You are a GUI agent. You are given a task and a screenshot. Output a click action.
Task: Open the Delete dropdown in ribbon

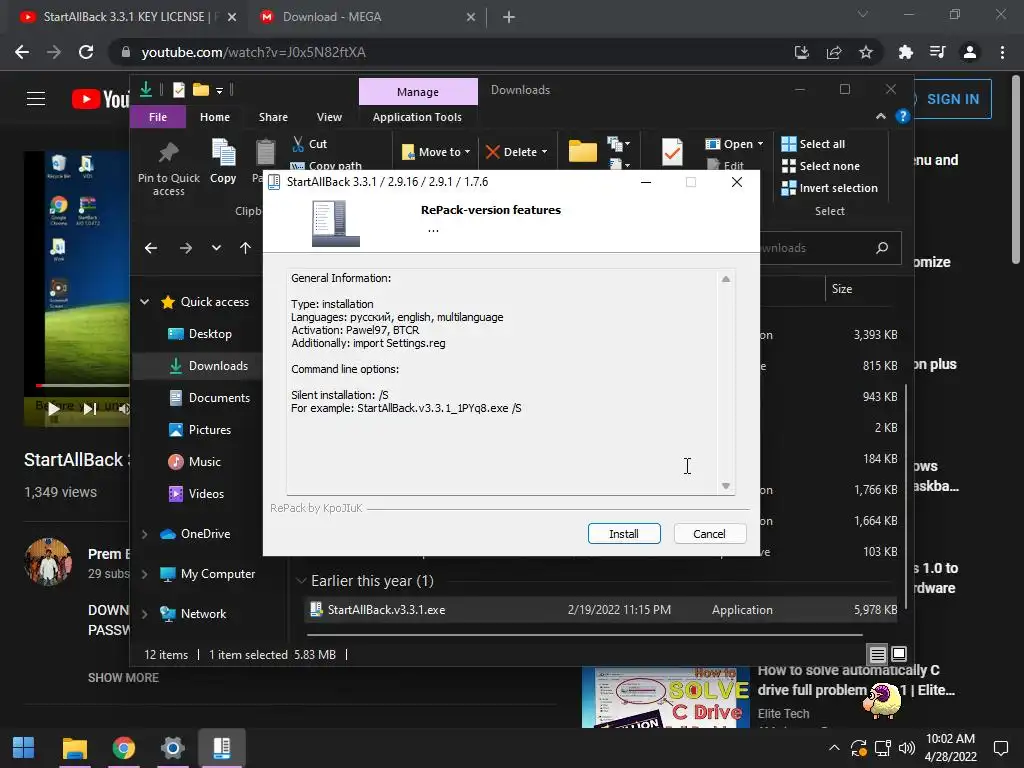point(517,152)
